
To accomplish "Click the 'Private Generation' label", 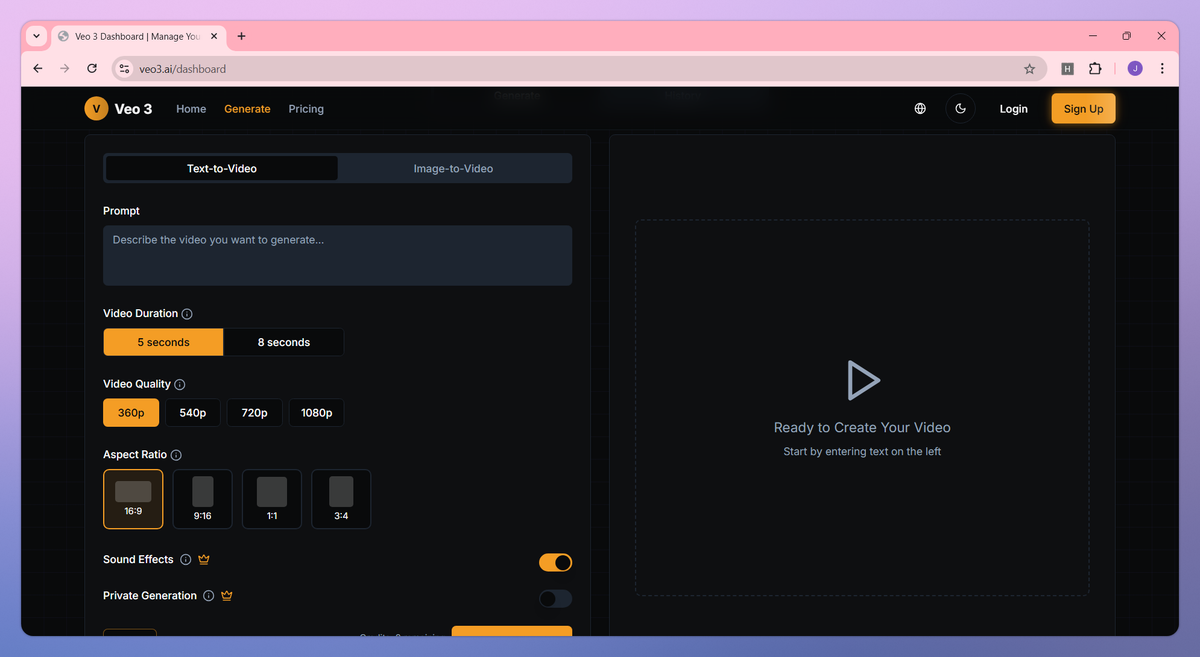I will [150, 596].
